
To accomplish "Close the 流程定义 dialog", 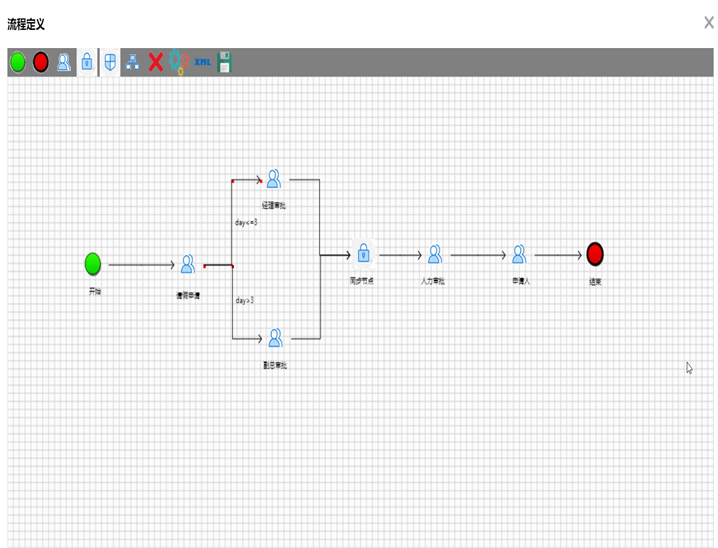I will pyautogui.click(x=708, y=23).
